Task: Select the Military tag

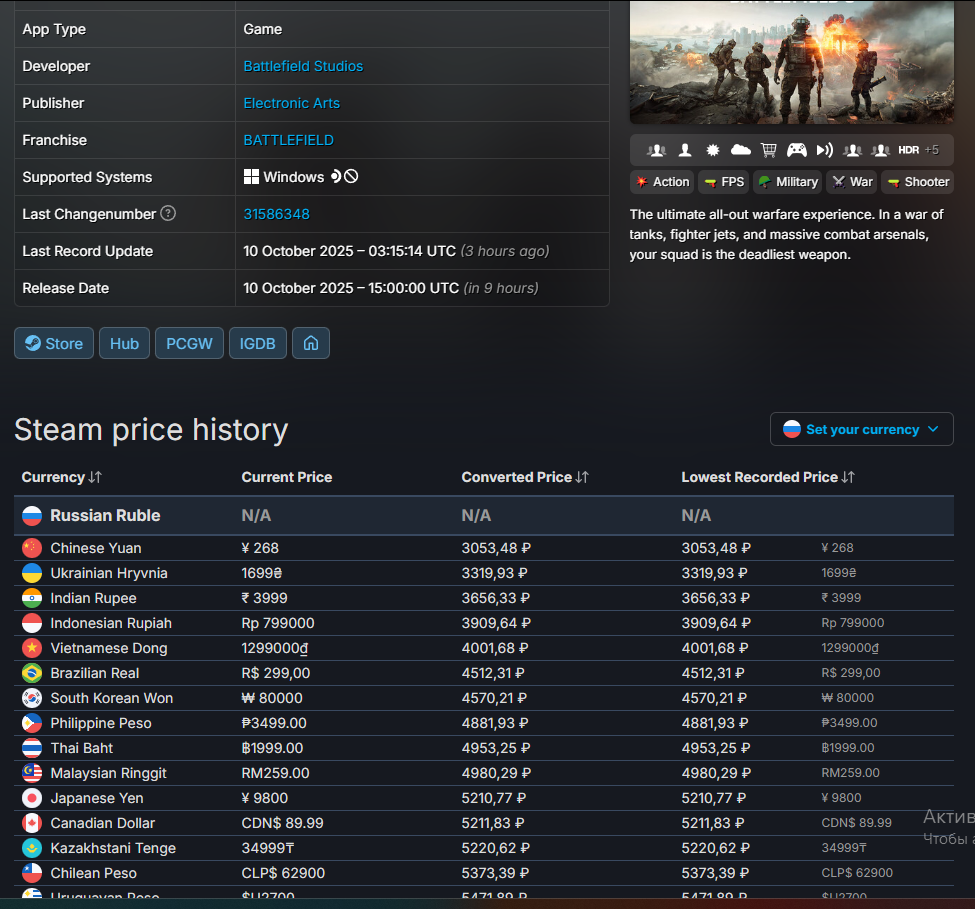Action: [788, 182]
